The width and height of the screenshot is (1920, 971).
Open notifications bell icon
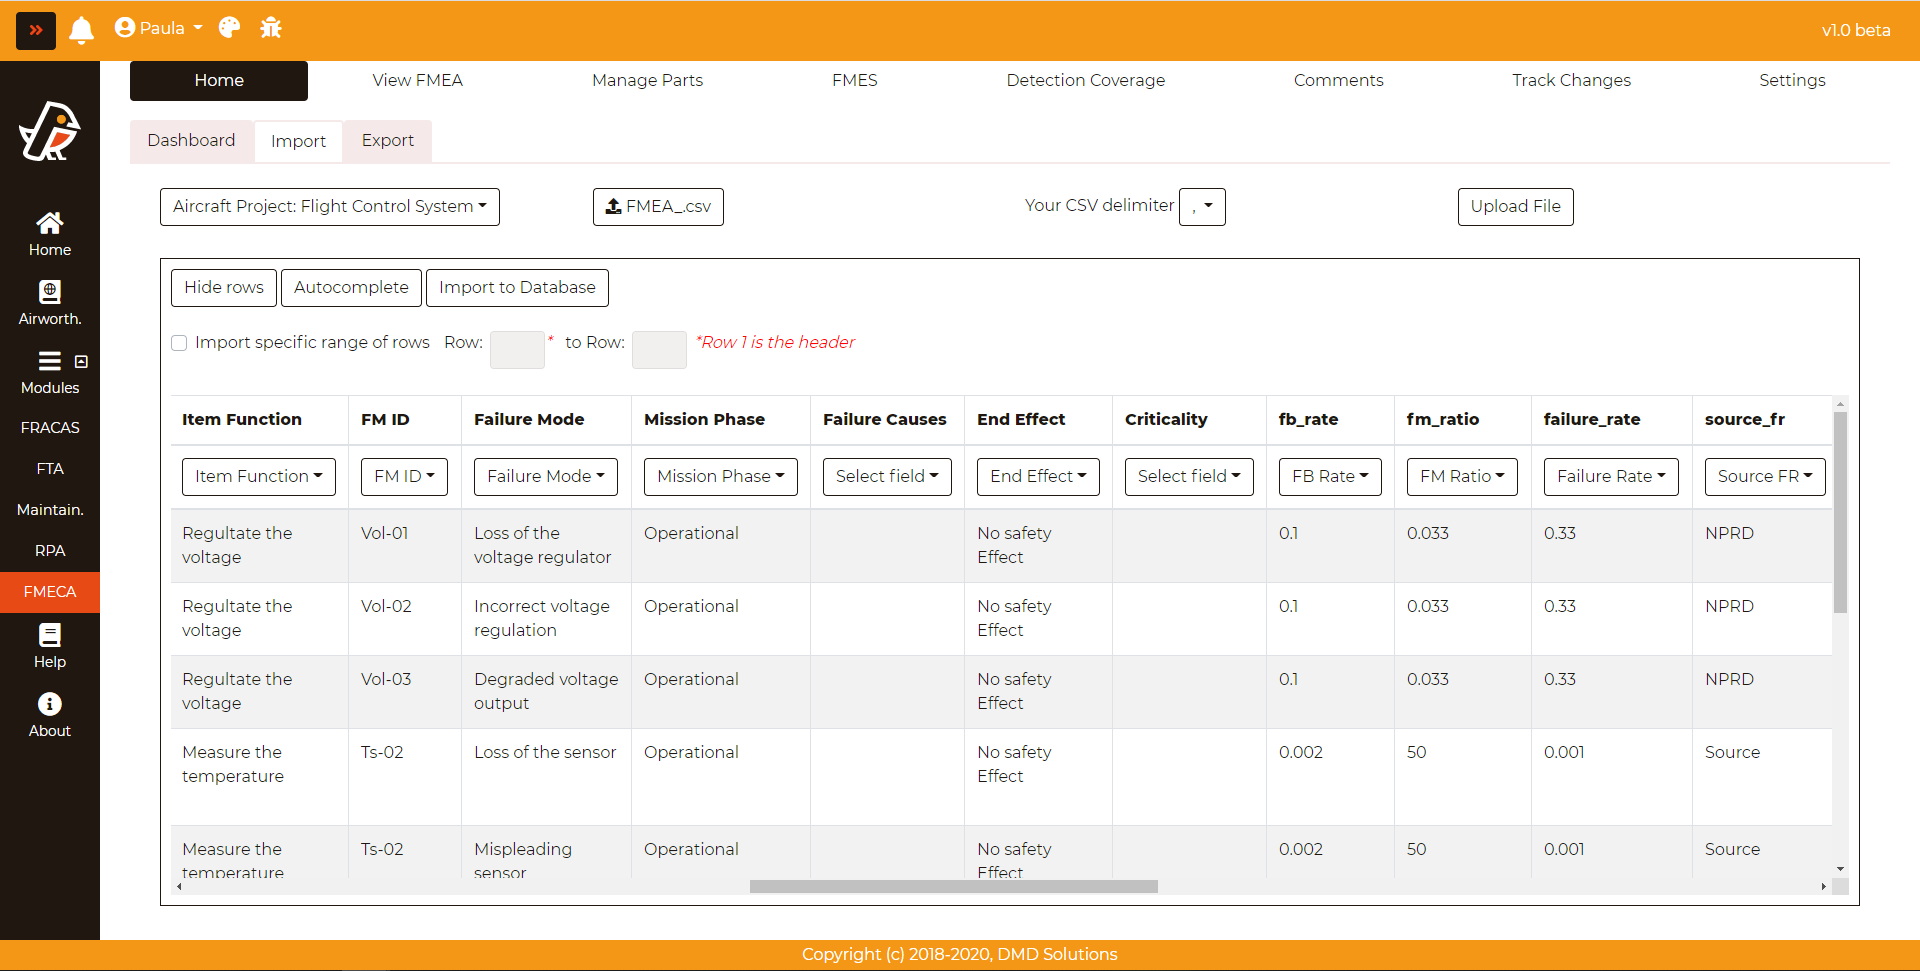point(82,30)
